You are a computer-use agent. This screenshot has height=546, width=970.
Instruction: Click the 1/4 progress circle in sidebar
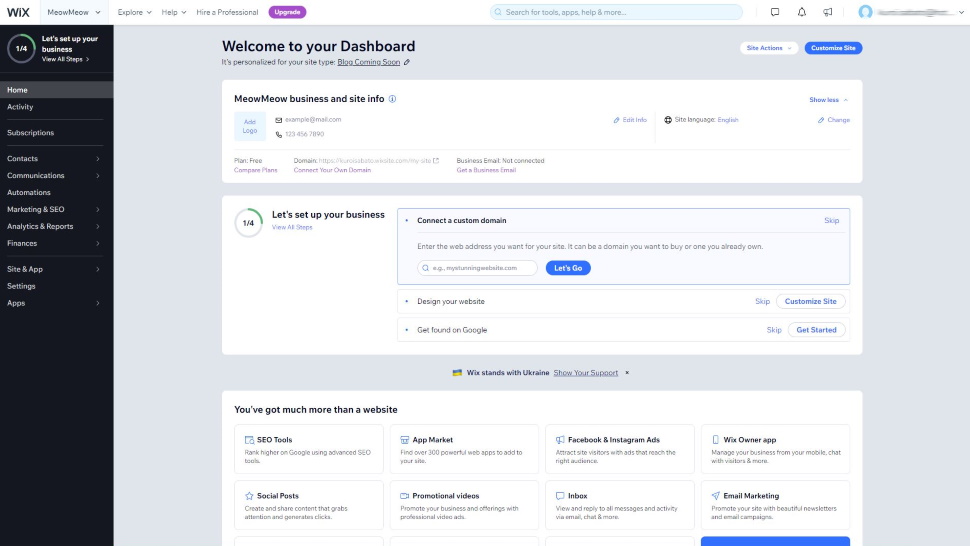21,48
